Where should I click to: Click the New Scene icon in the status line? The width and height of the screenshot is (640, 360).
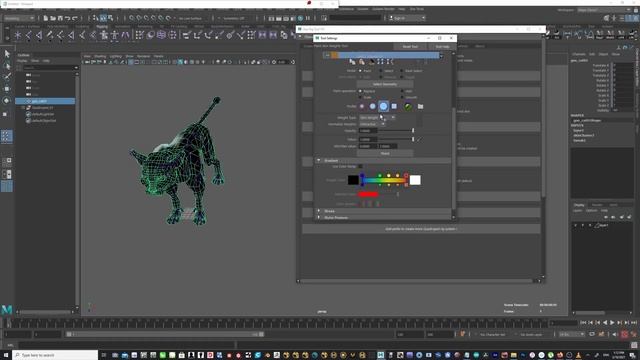(46, 18)
